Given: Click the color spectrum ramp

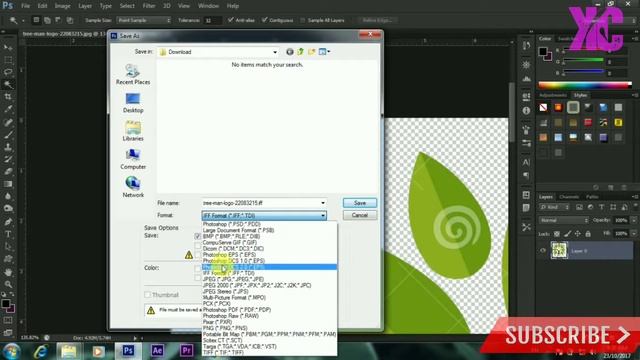Looking at the screenshot, I should pyautogui.click(x=585, y=85).
